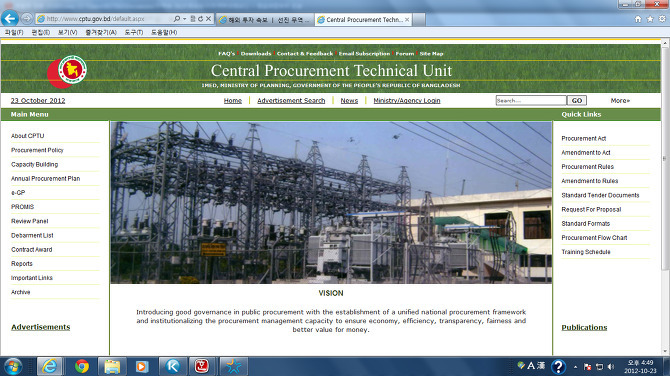670x376 pixels.
Task: Open the 도구(T) menu
Action: coord(134,32)
